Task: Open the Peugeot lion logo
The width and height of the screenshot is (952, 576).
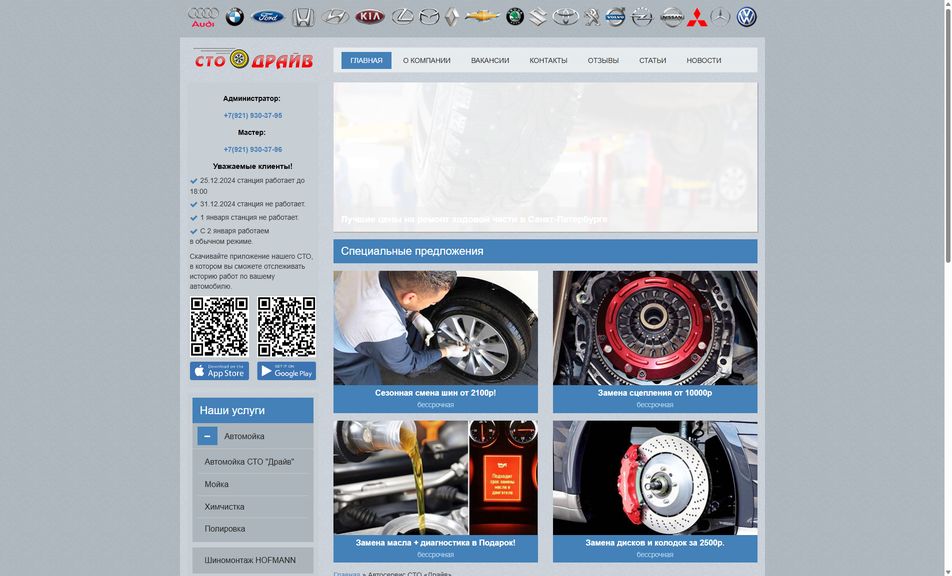Action: coord(592,17)
